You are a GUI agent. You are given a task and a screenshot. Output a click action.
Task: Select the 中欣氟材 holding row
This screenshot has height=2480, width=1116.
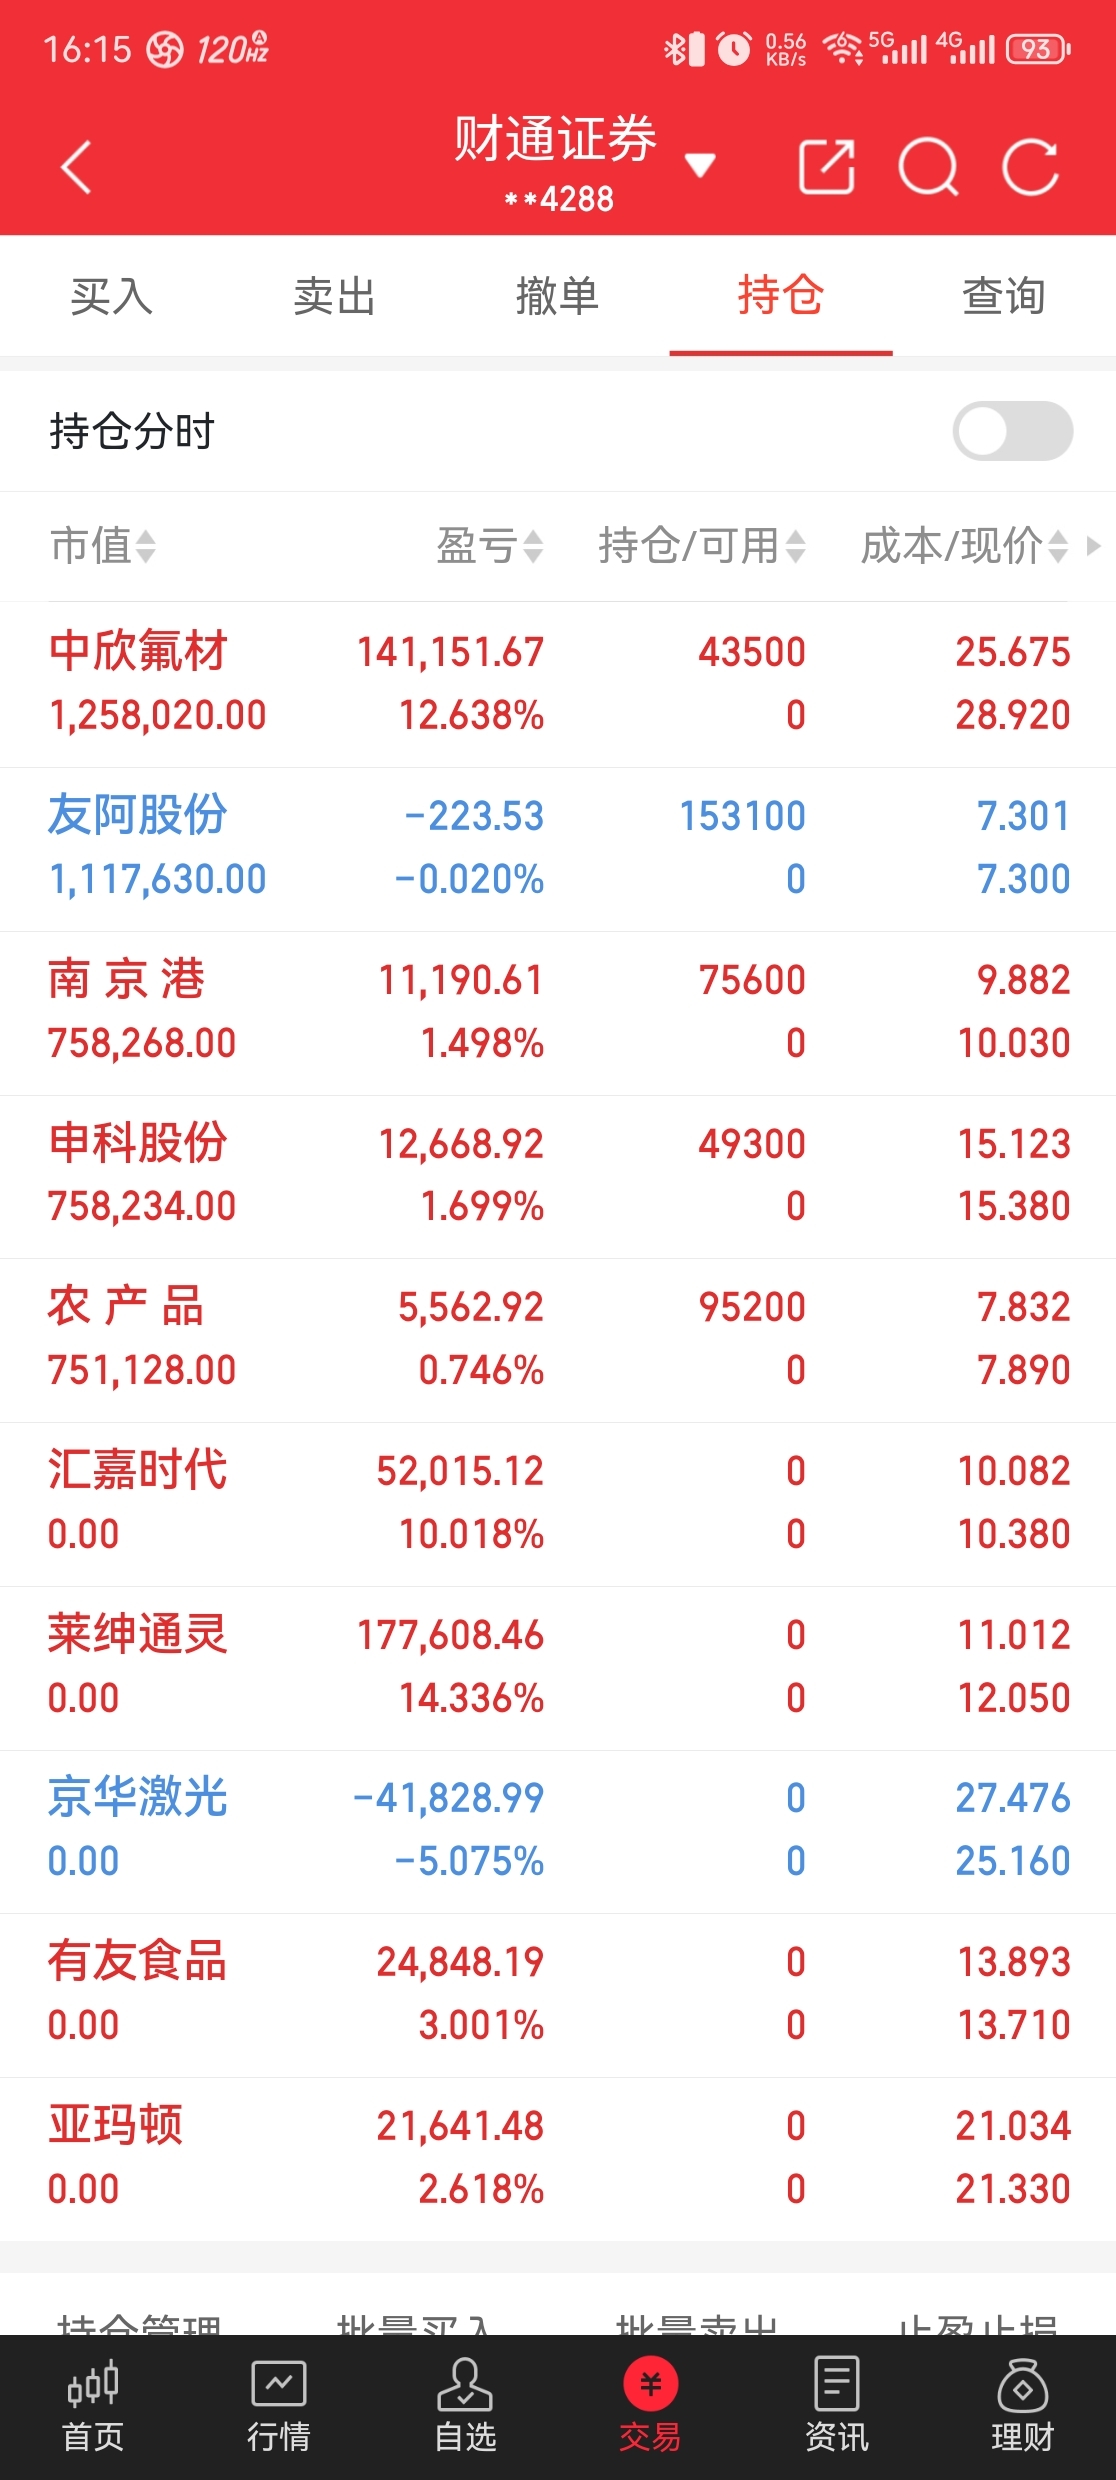click(558, 684)
